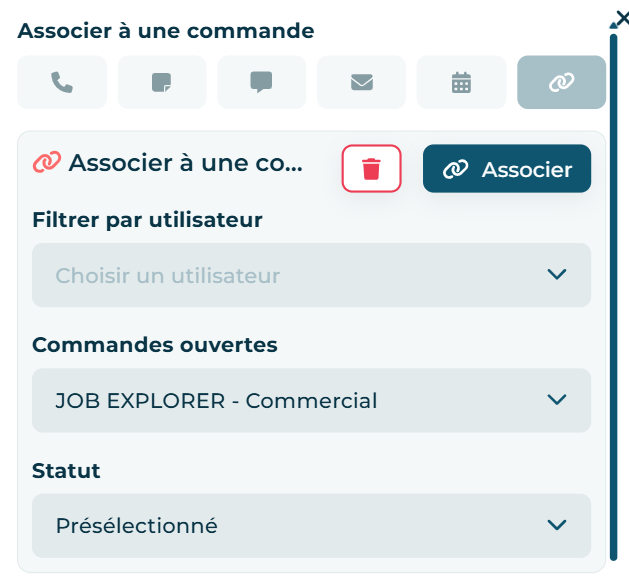
Task: Click the highlighted chain link tab
Action: point(561,82)
